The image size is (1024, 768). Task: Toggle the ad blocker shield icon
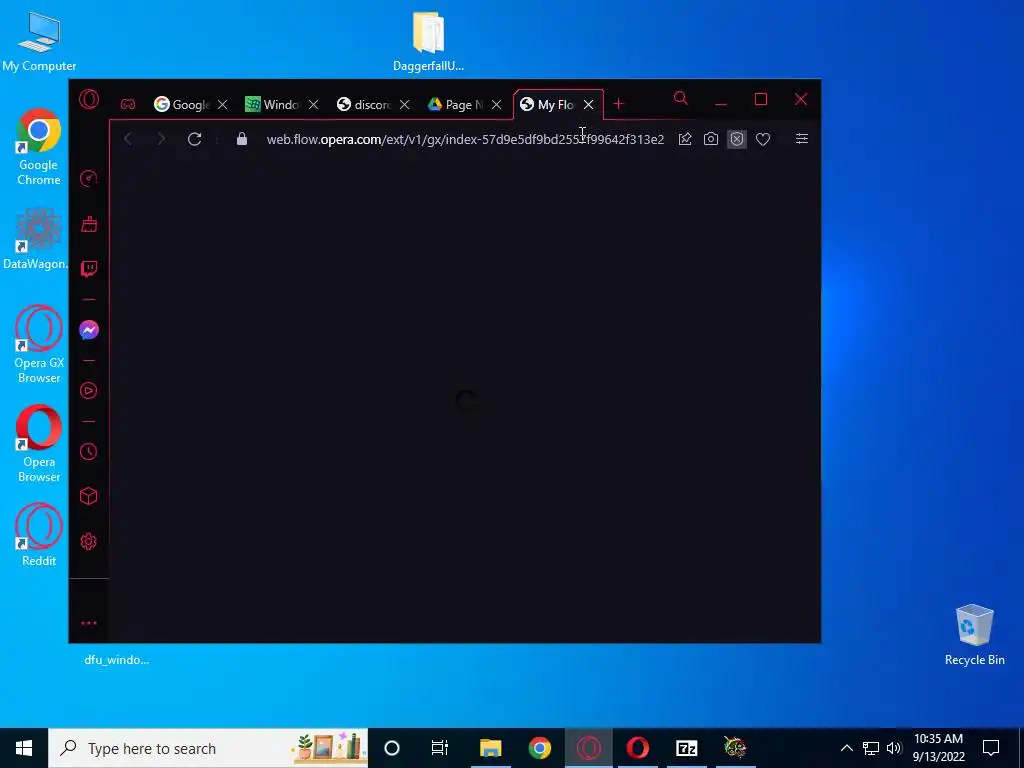(737, 139)
